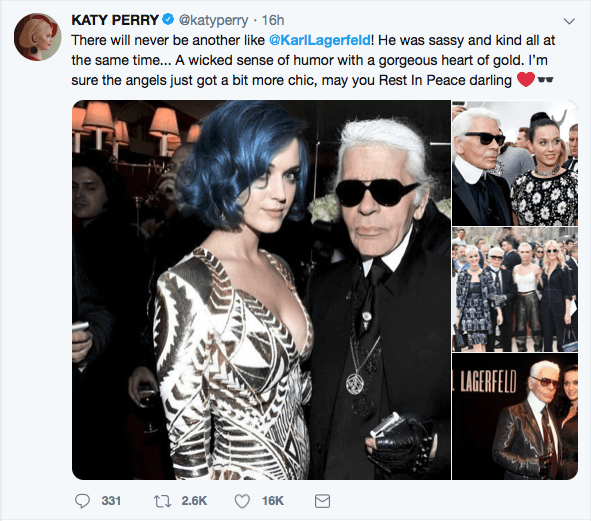The image size is (591, 521).
Task: Click the sunglasses emoji in tweet
Action: (x=545, y=80)
